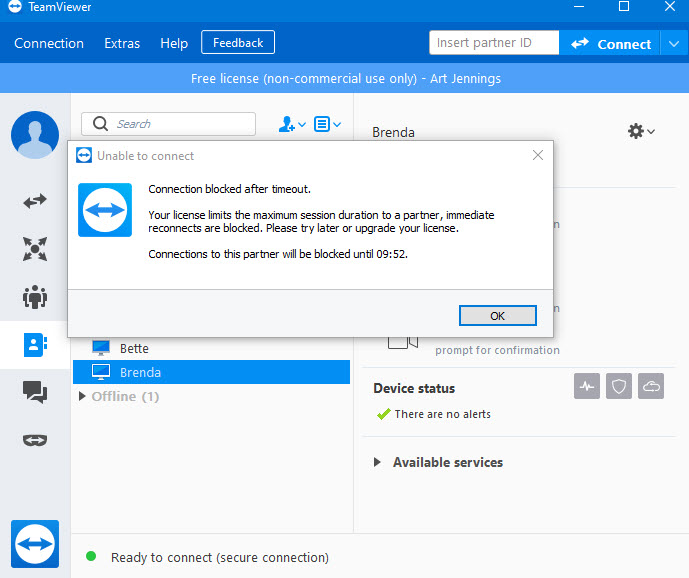Screen dimensions: 689x578
Task: Click the 'Brenda' heading in details pane
Action: tap(393, 132)
